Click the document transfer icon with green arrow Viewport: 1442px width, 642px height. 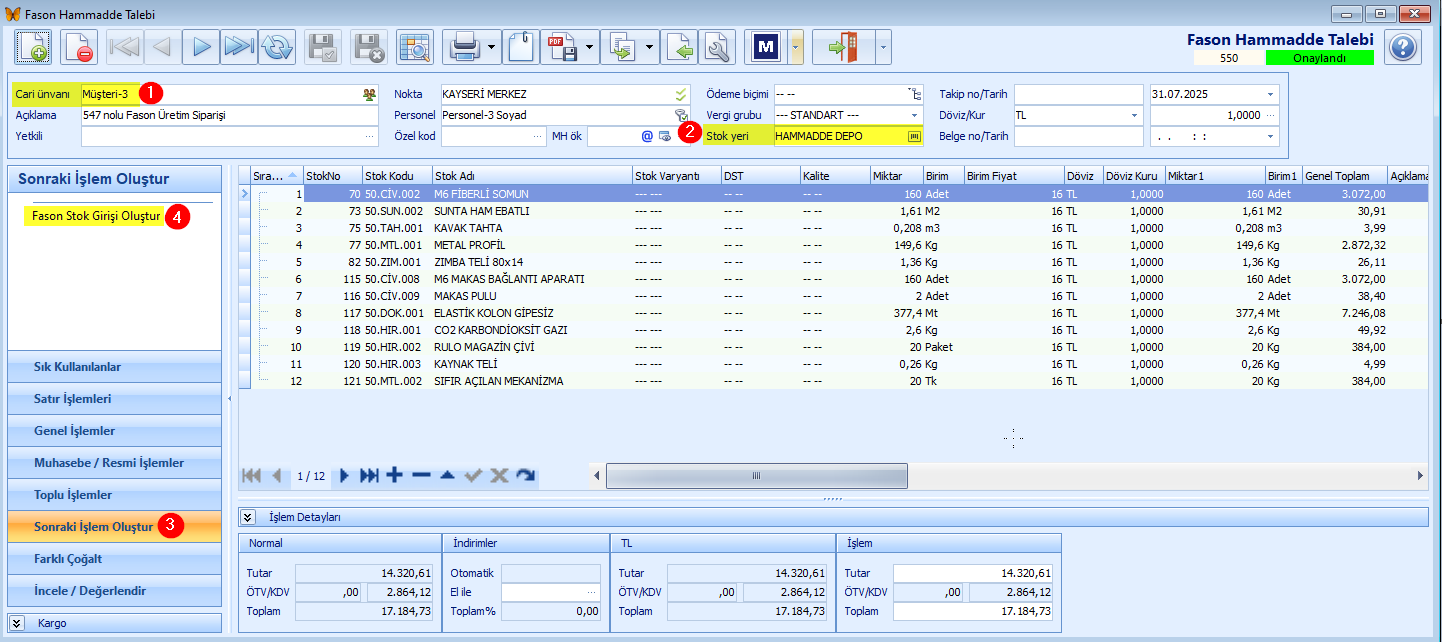coord(623,46)
